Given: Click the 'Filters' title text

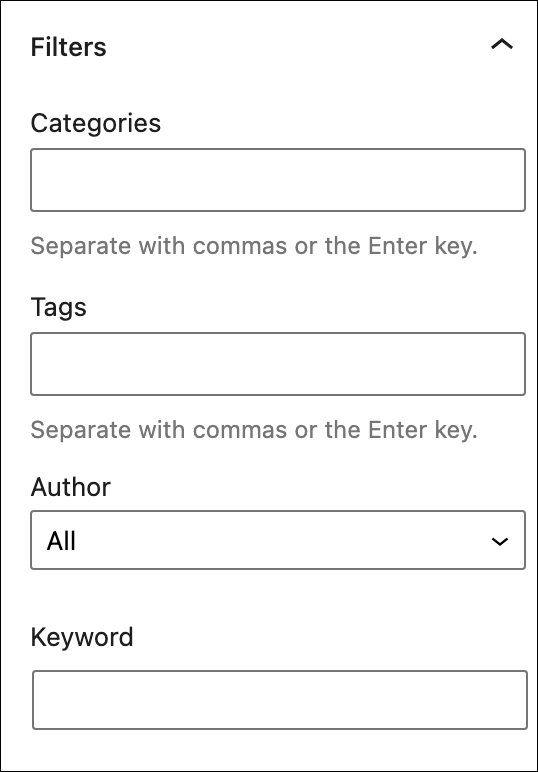Looking at the screenshot, I should pos(68,47).
